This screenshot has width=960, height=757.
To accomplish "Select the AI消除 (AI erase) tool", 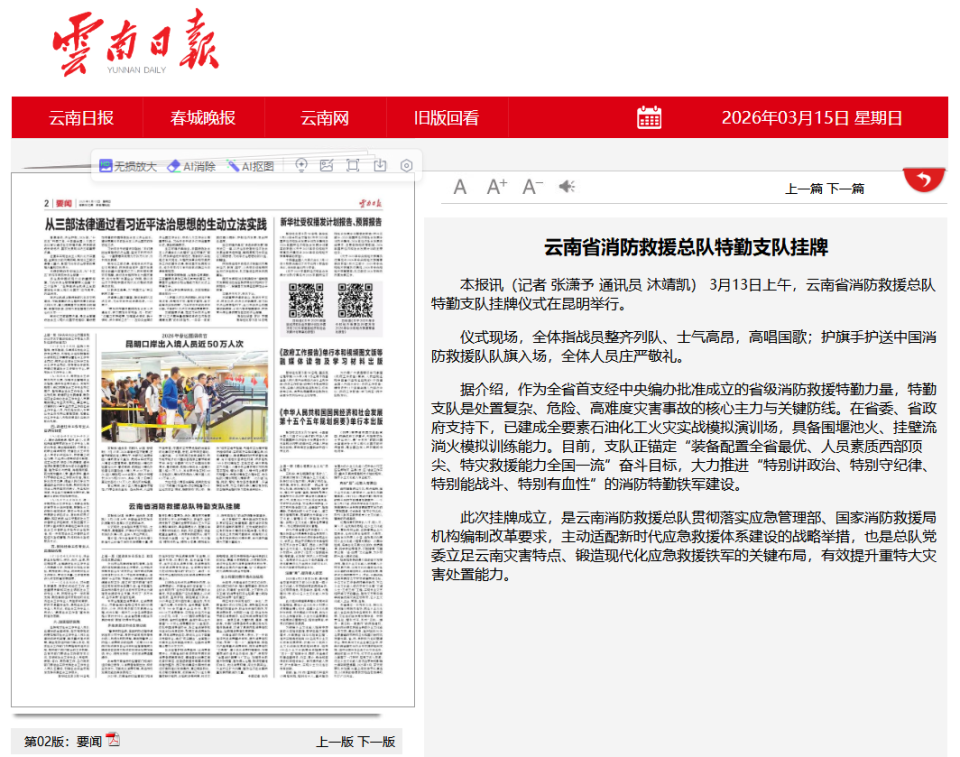I will click(x=190, y=166).
